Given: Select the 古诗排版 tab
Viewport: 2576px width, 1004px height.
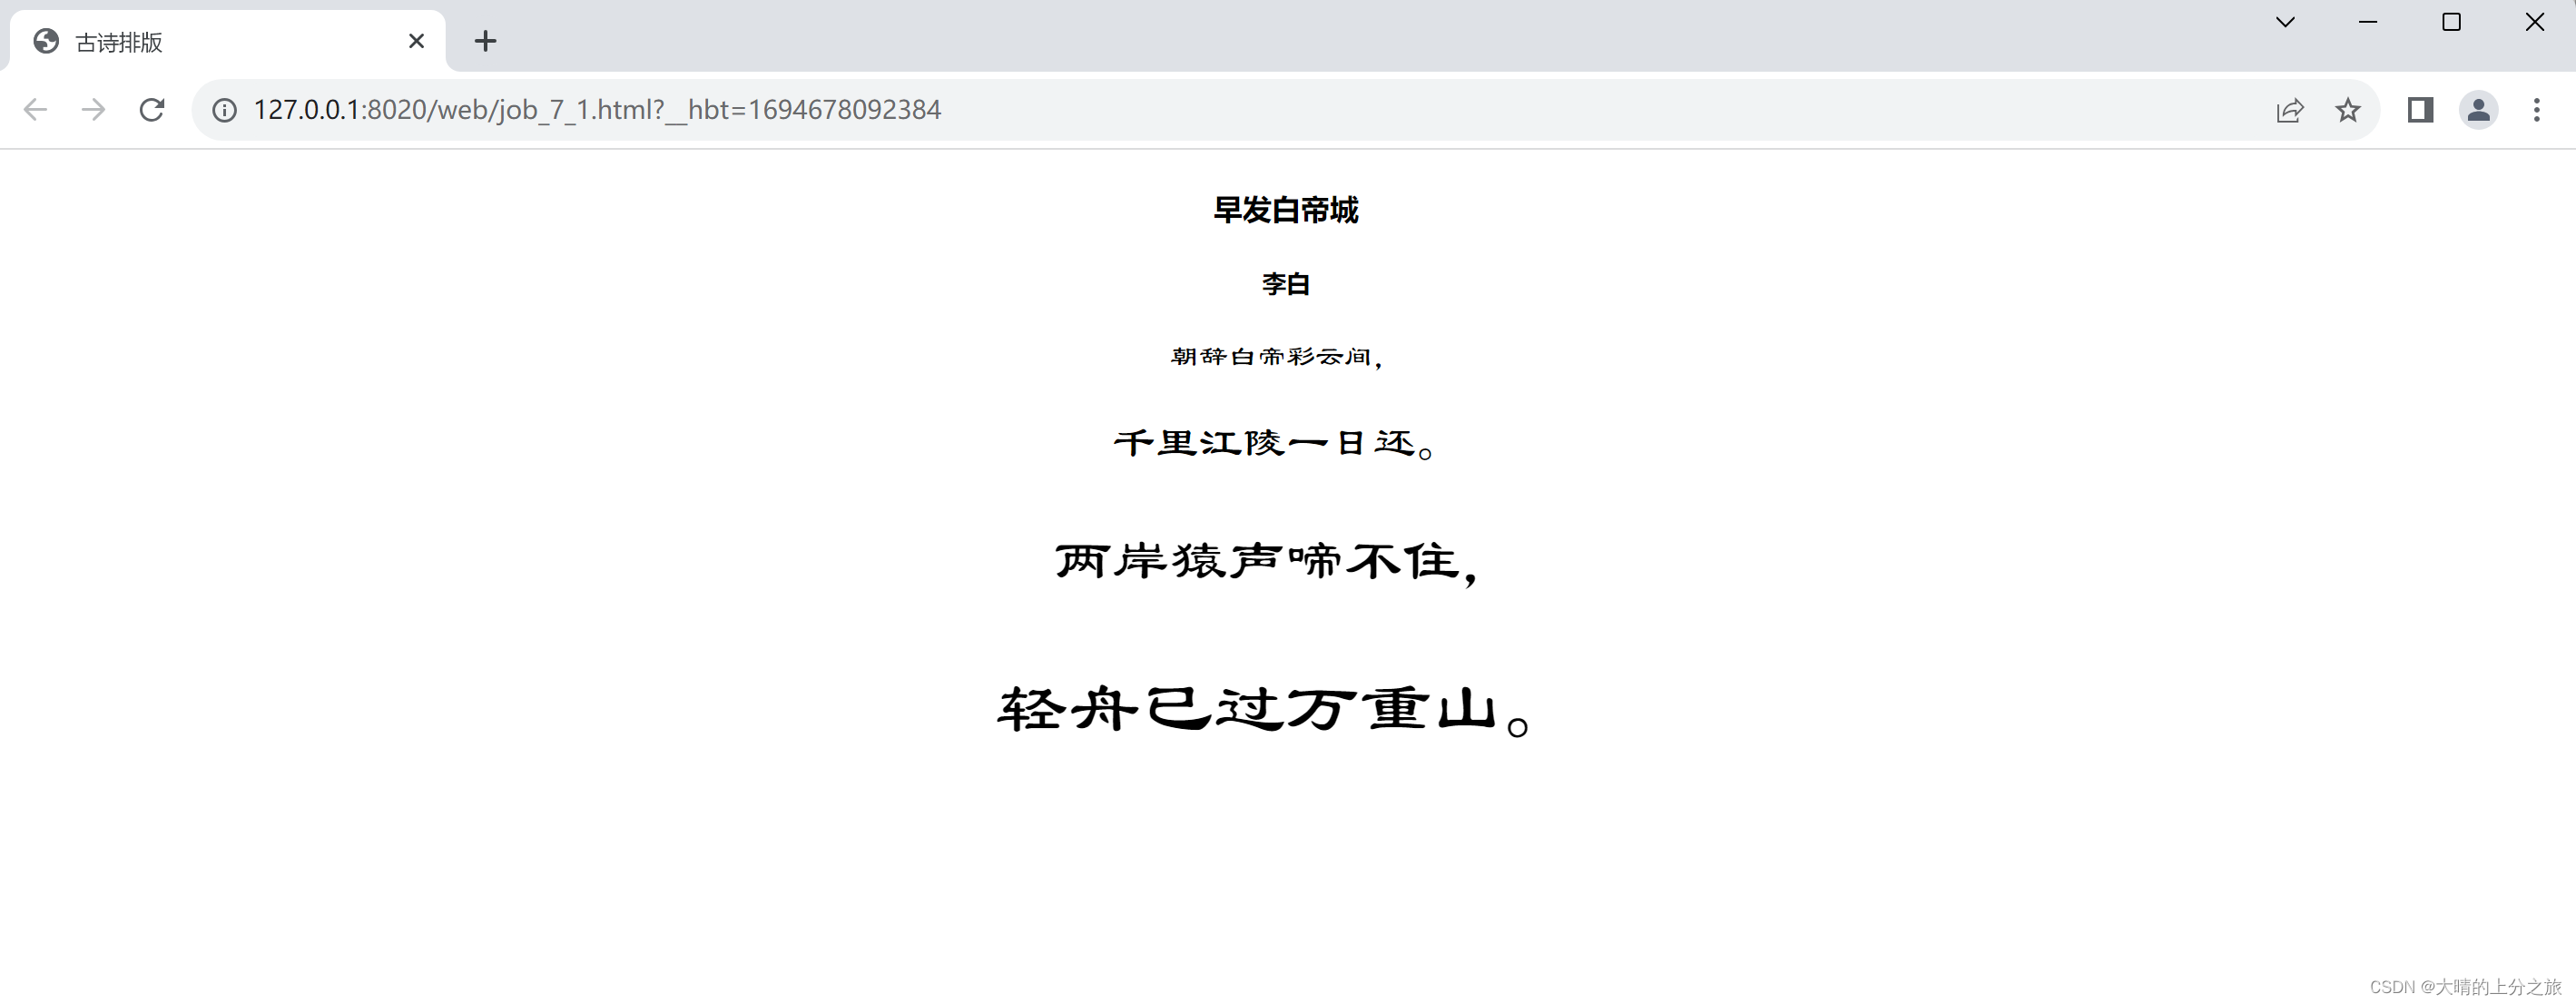Looking at the screenshot, I should 200,42.
